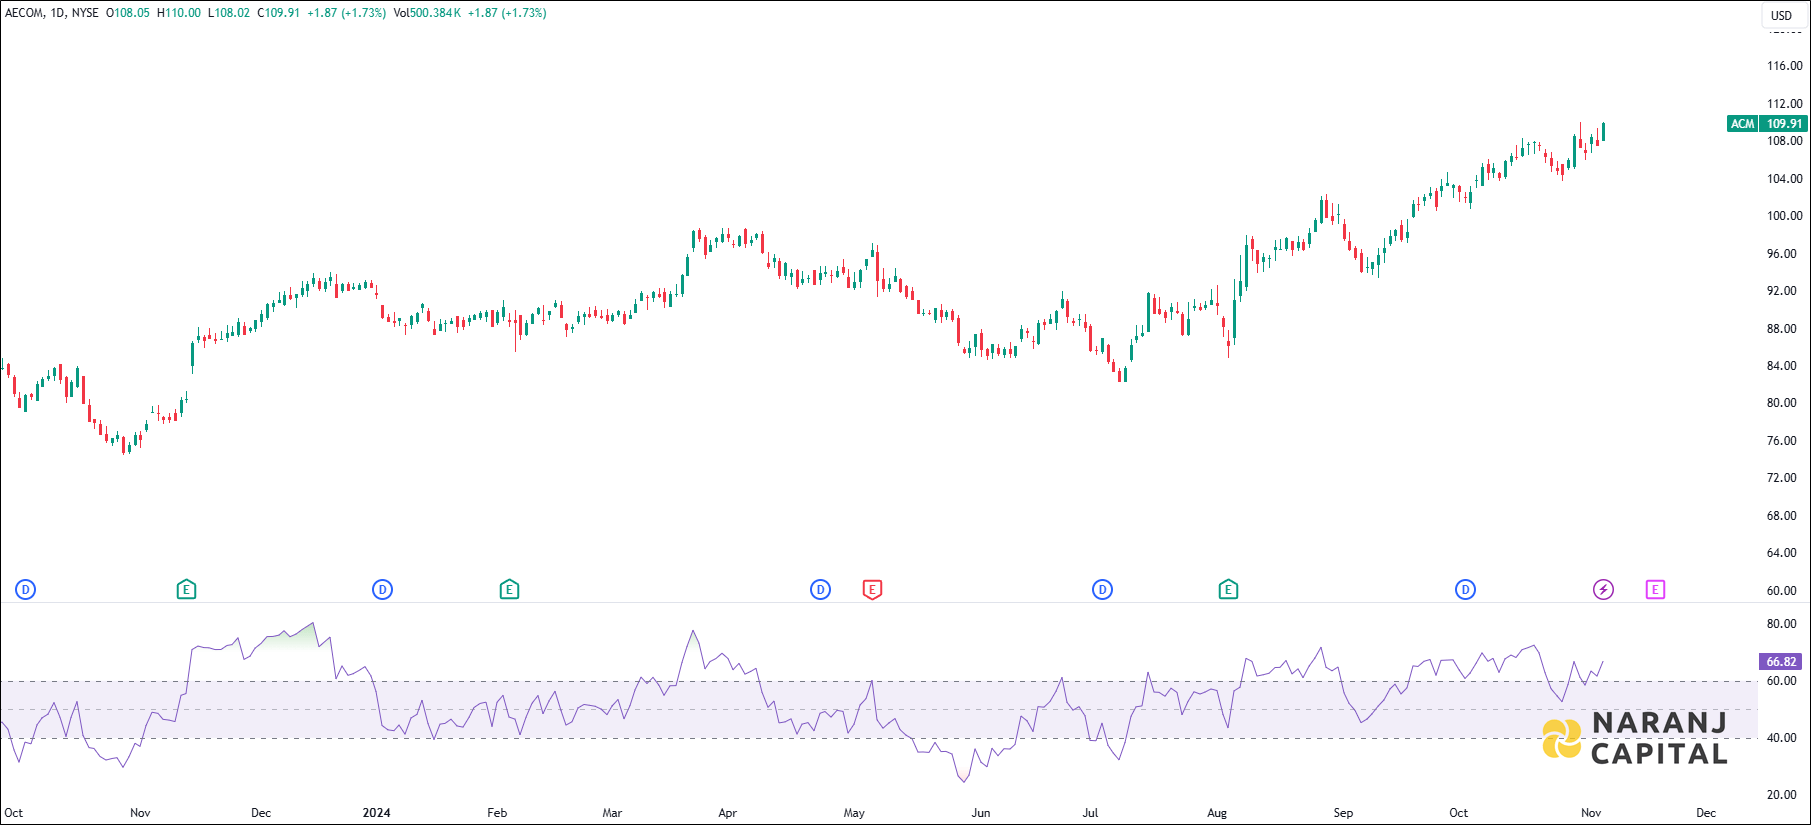
Task: Click the dividend D marker near July
Action: click(x=1102, y=590)
